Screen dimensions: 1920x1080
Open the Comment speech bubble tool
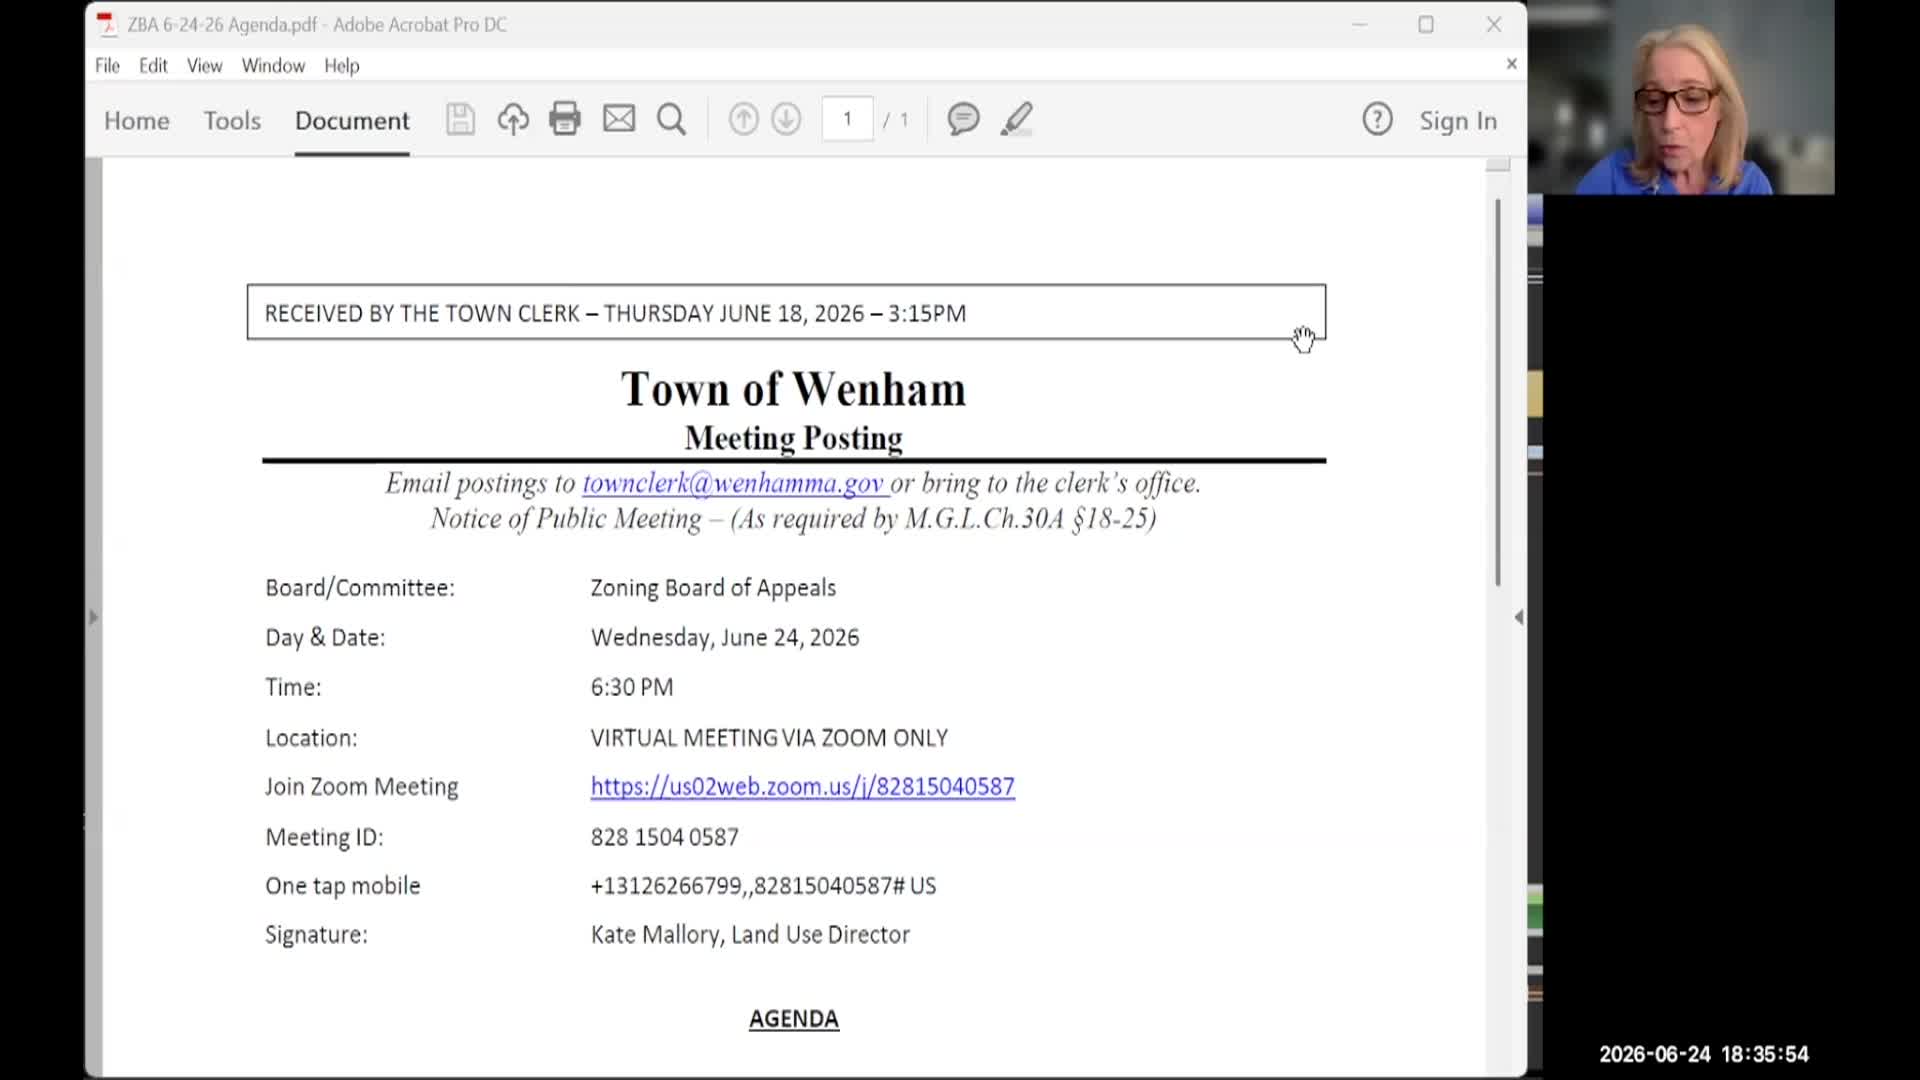click(x=963, y=119)
